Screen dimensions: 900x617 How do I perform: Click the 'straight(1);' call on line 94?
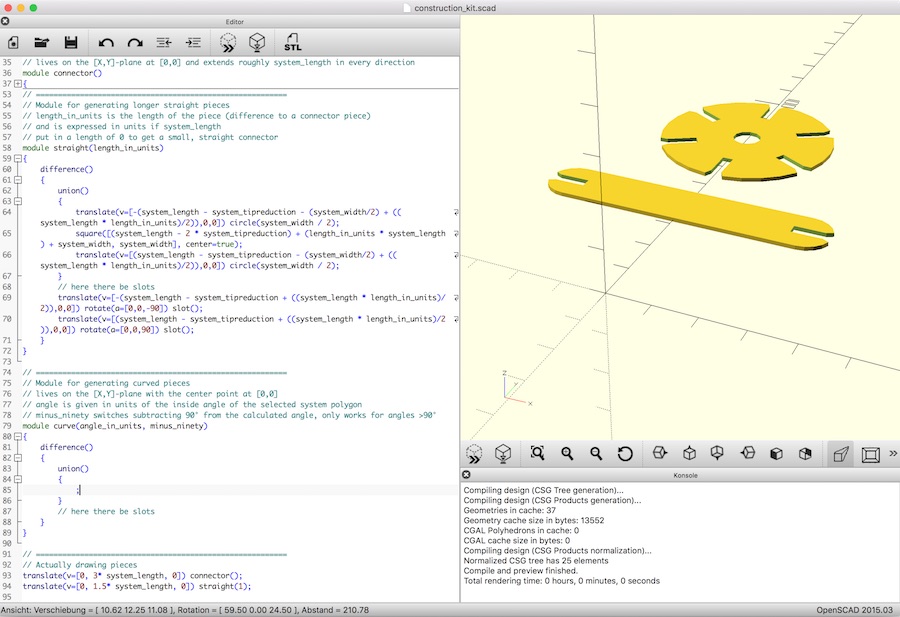[224, 586]
